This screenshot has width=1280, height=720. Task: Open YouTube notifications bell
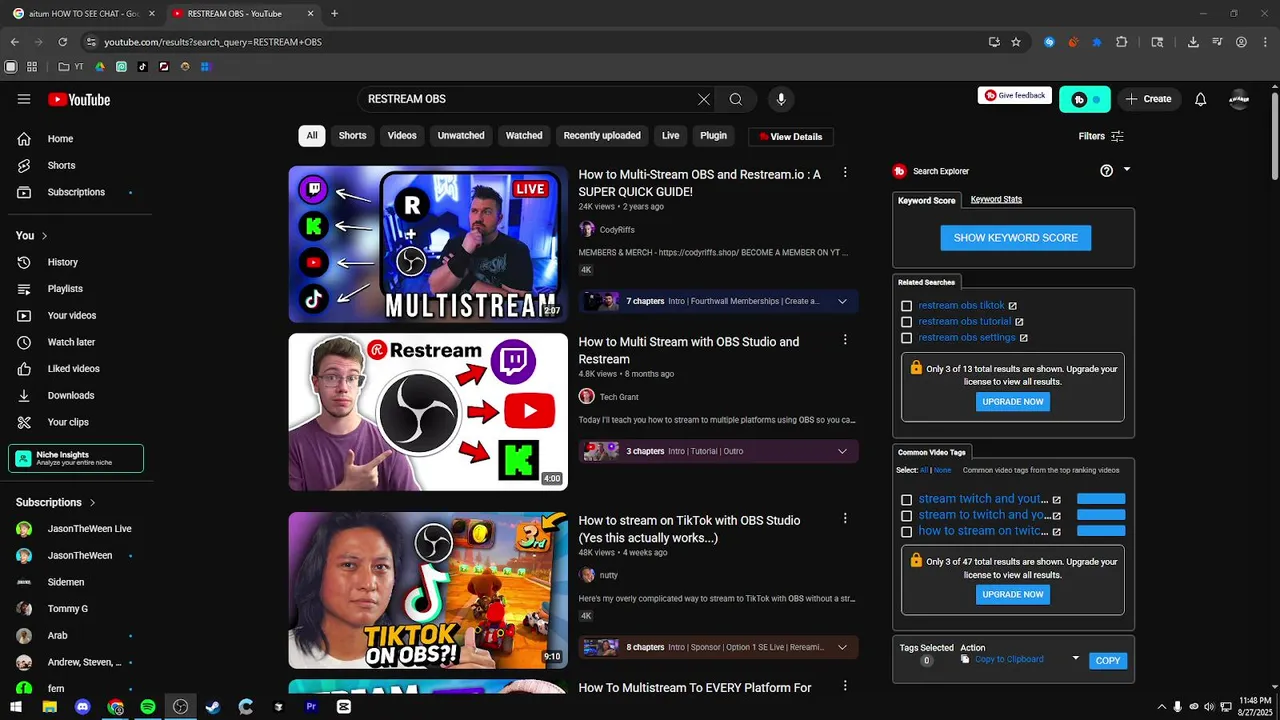pos(1201,99)
